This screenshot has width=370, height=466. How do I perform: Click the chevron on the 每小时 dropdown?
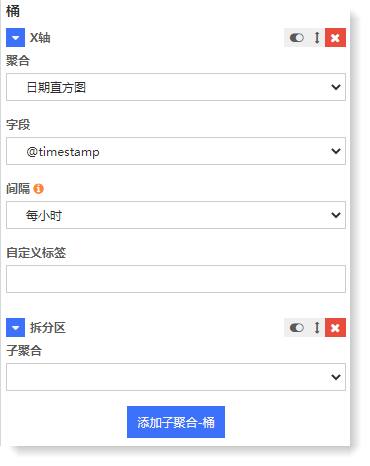point(336,215)
